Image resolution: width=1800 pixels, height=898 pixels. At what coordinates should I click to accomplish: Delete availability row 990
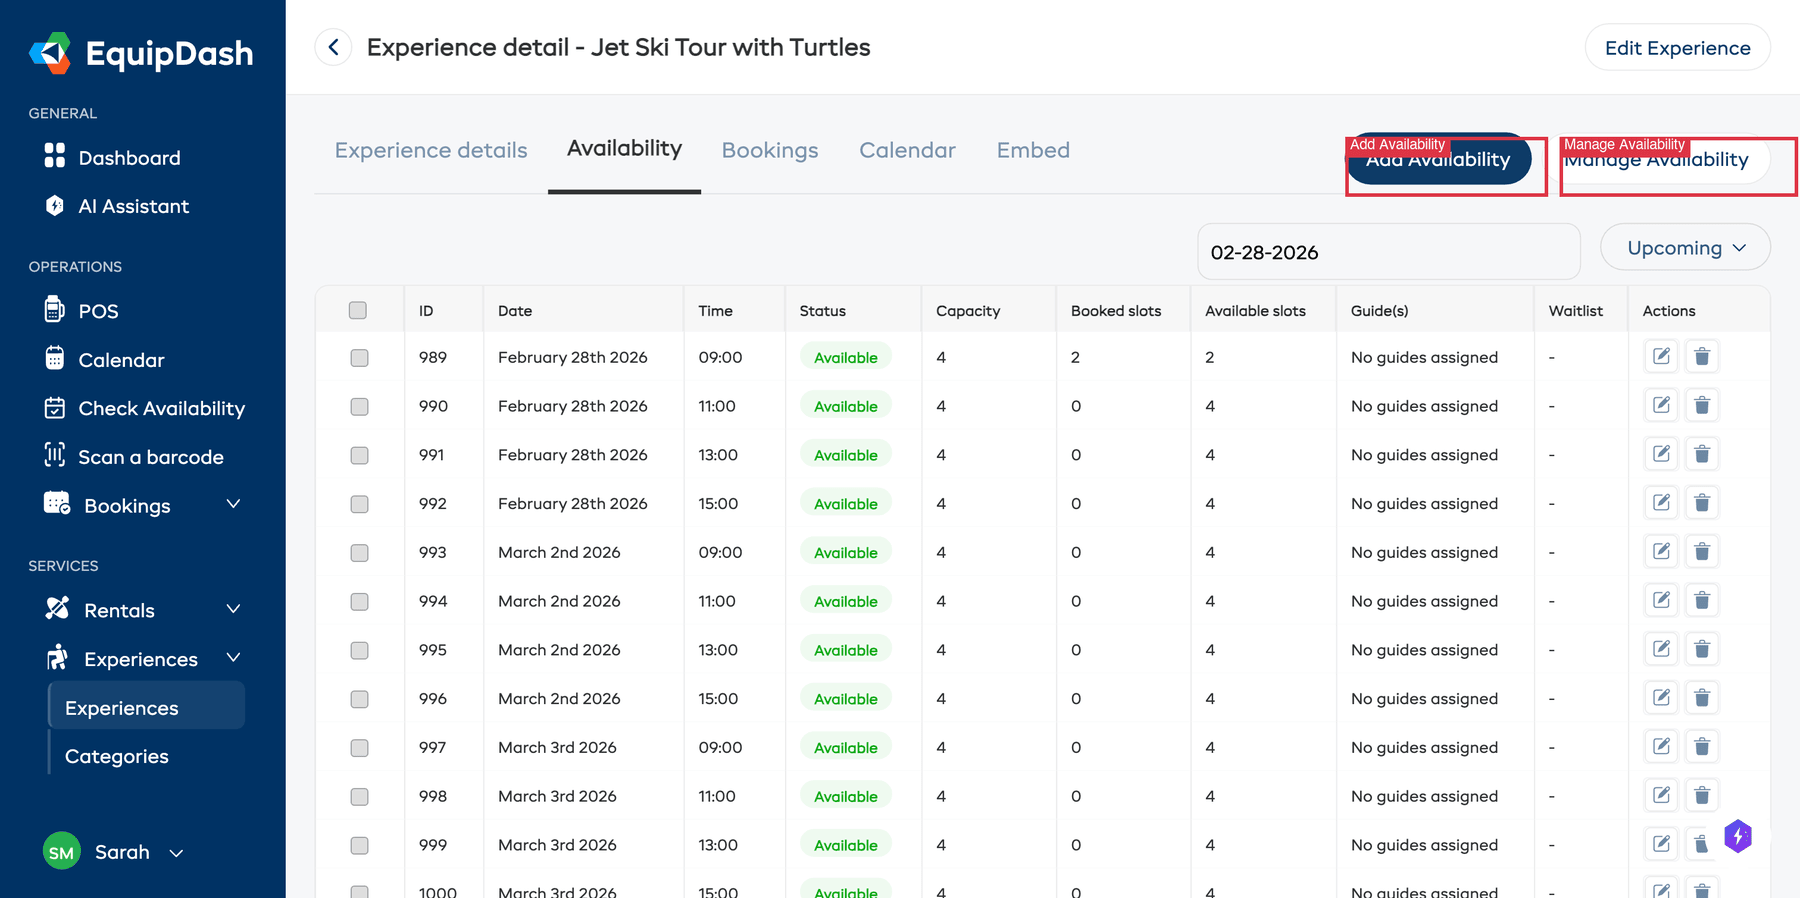click(1702, 406)
